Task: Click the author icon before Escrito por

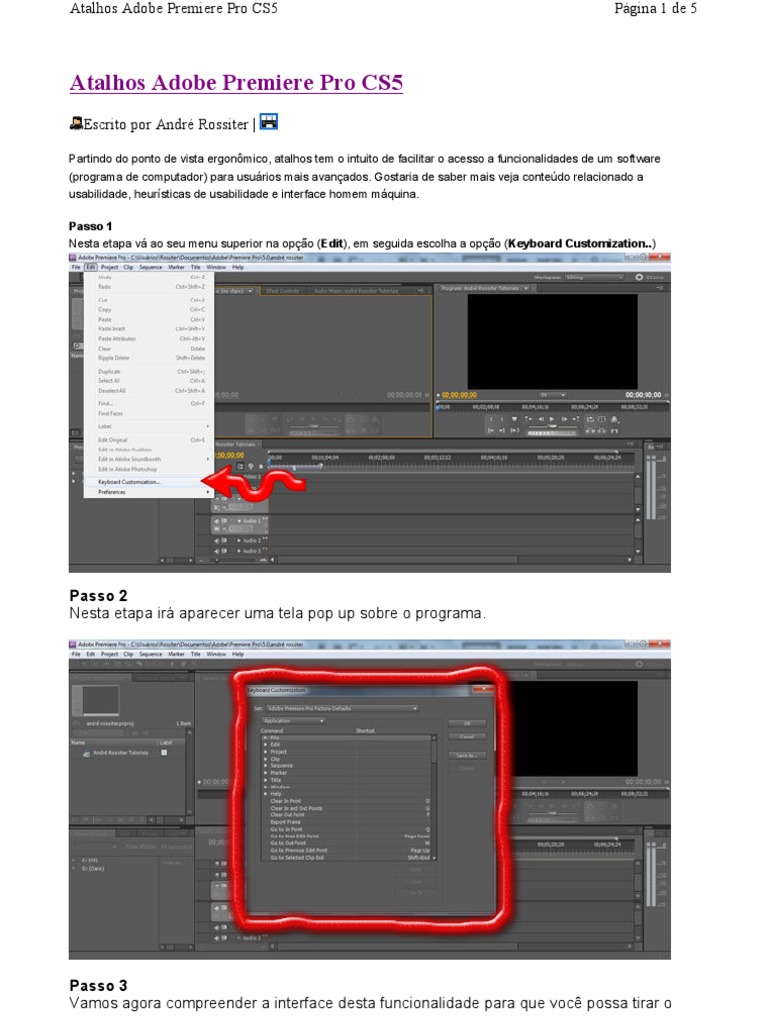Action: (76, 123)
